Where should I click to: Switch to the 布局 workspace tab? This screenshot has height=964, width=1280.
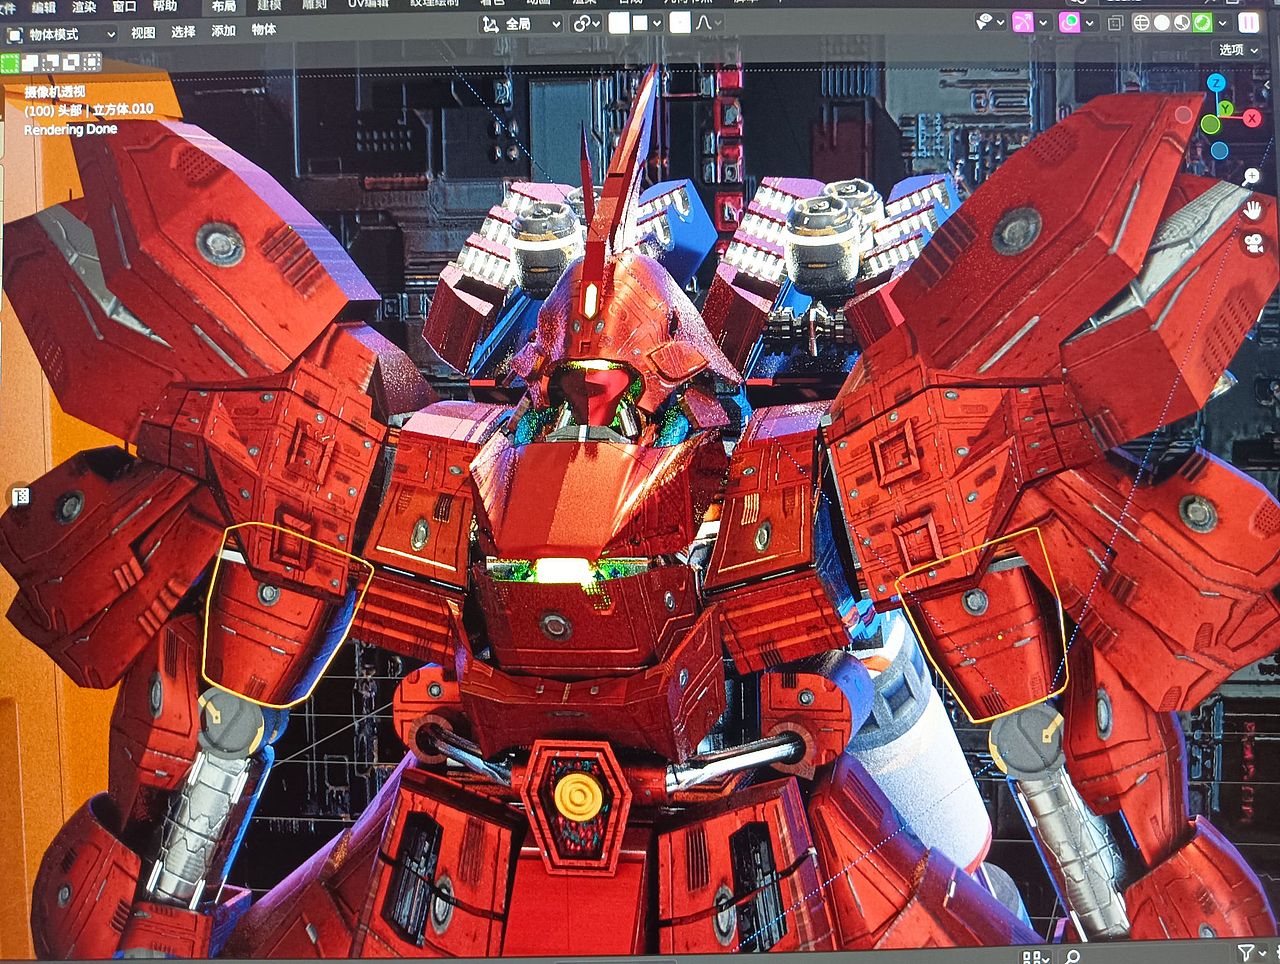(x=223, y=6)
